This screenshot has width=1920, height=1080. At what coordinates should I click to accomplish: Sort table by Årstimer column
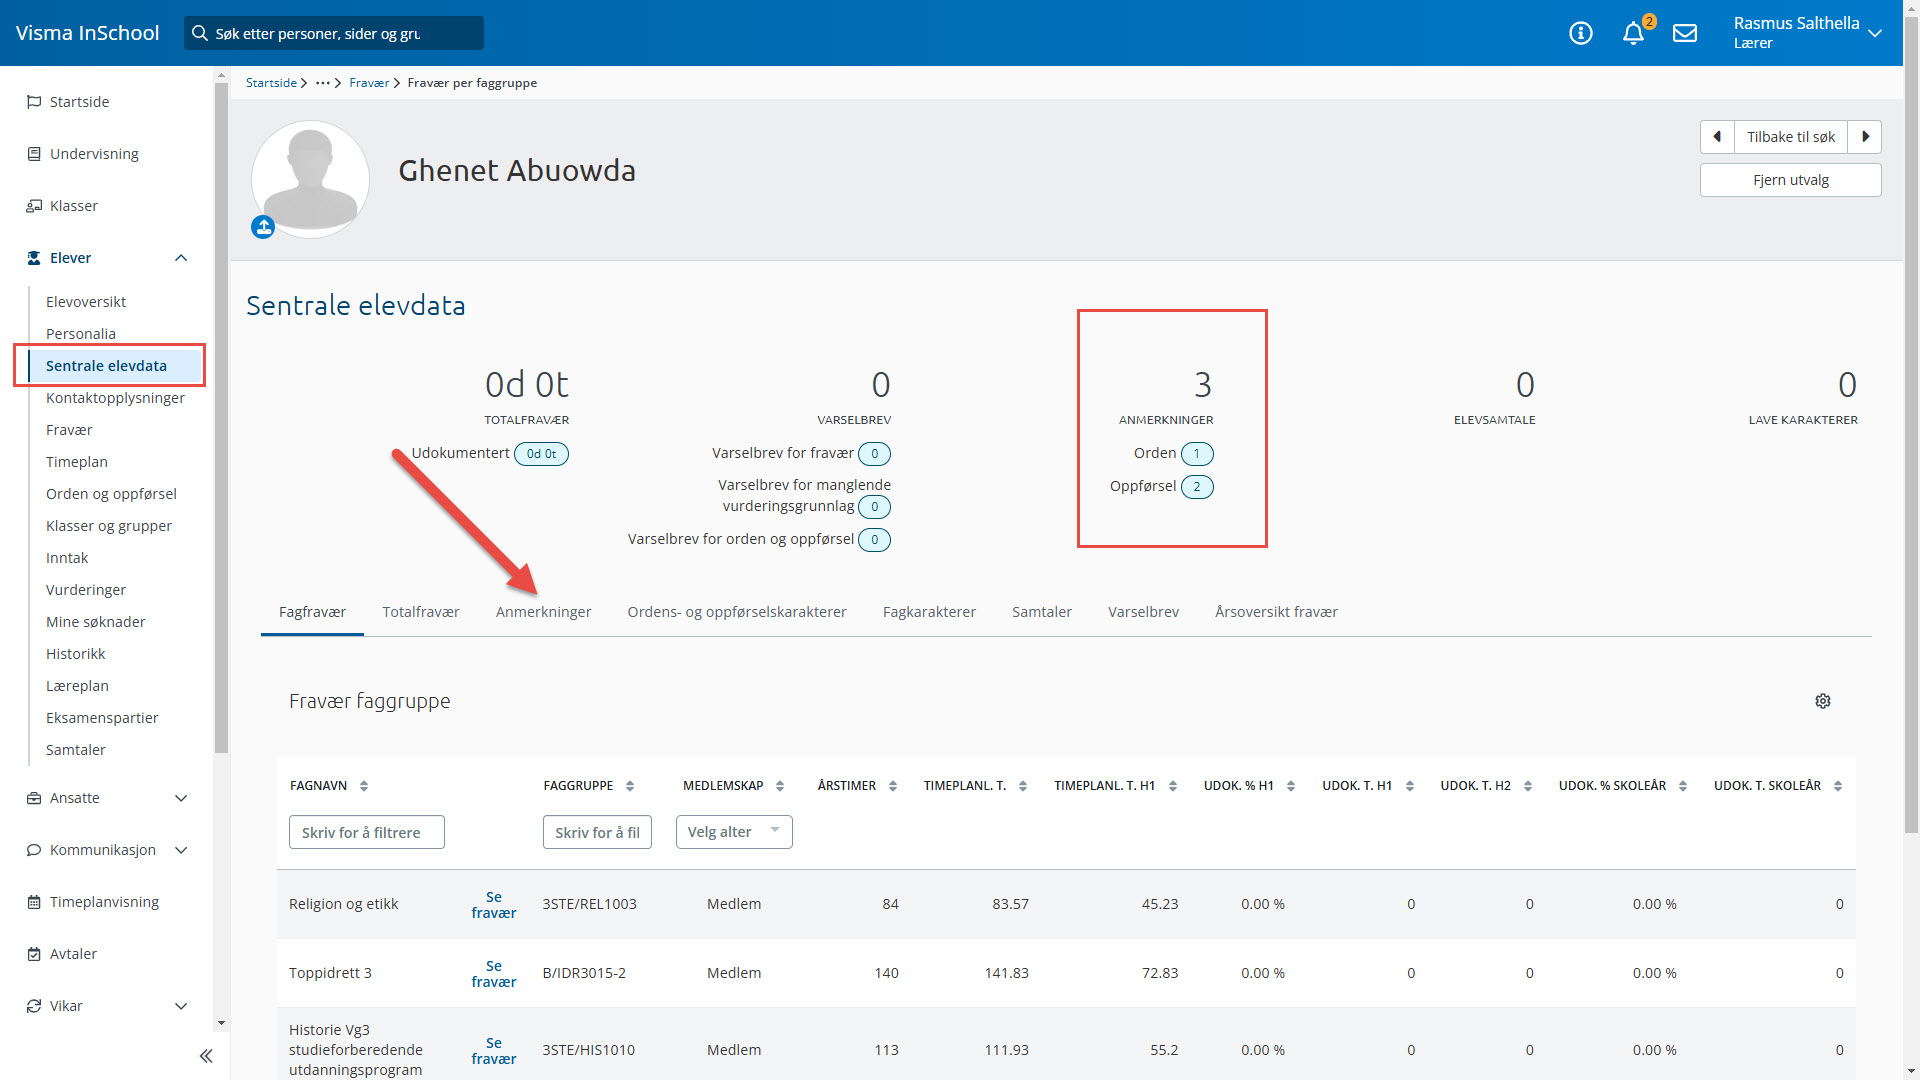[892, 786]
